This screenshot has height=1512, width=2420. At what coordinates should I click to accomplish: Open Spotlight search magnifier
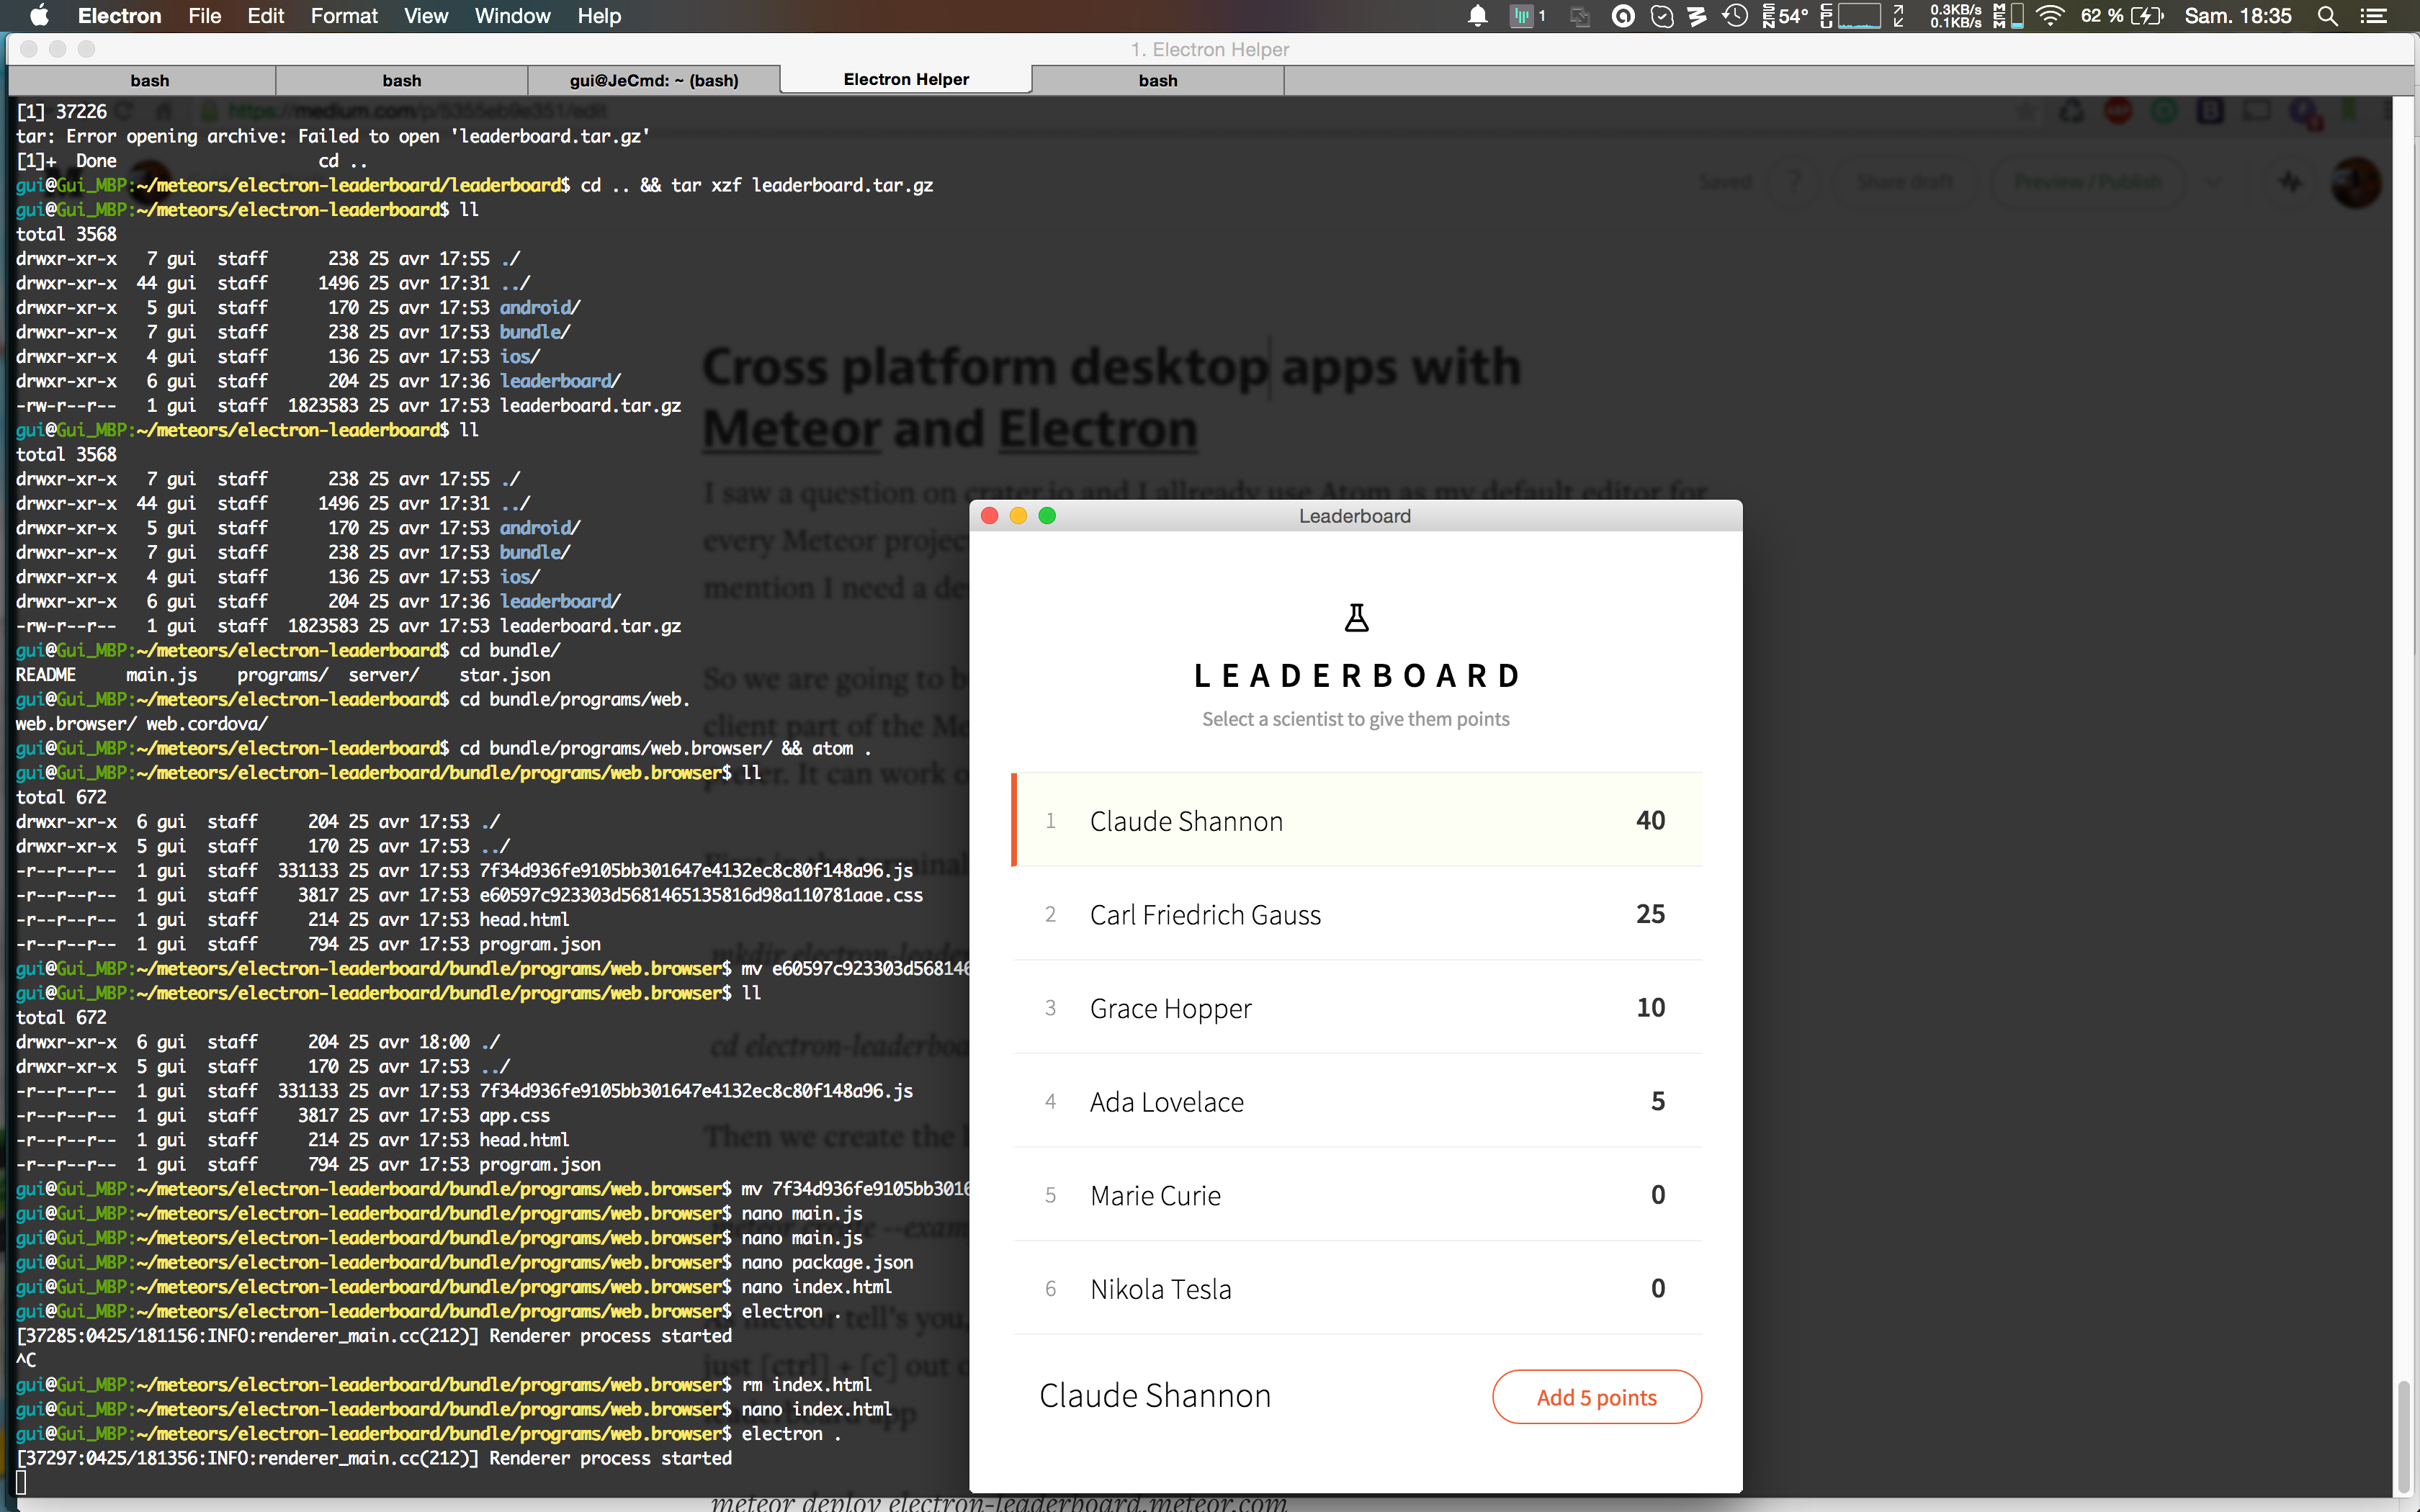pyautogui.click(x=2328, y=16)
